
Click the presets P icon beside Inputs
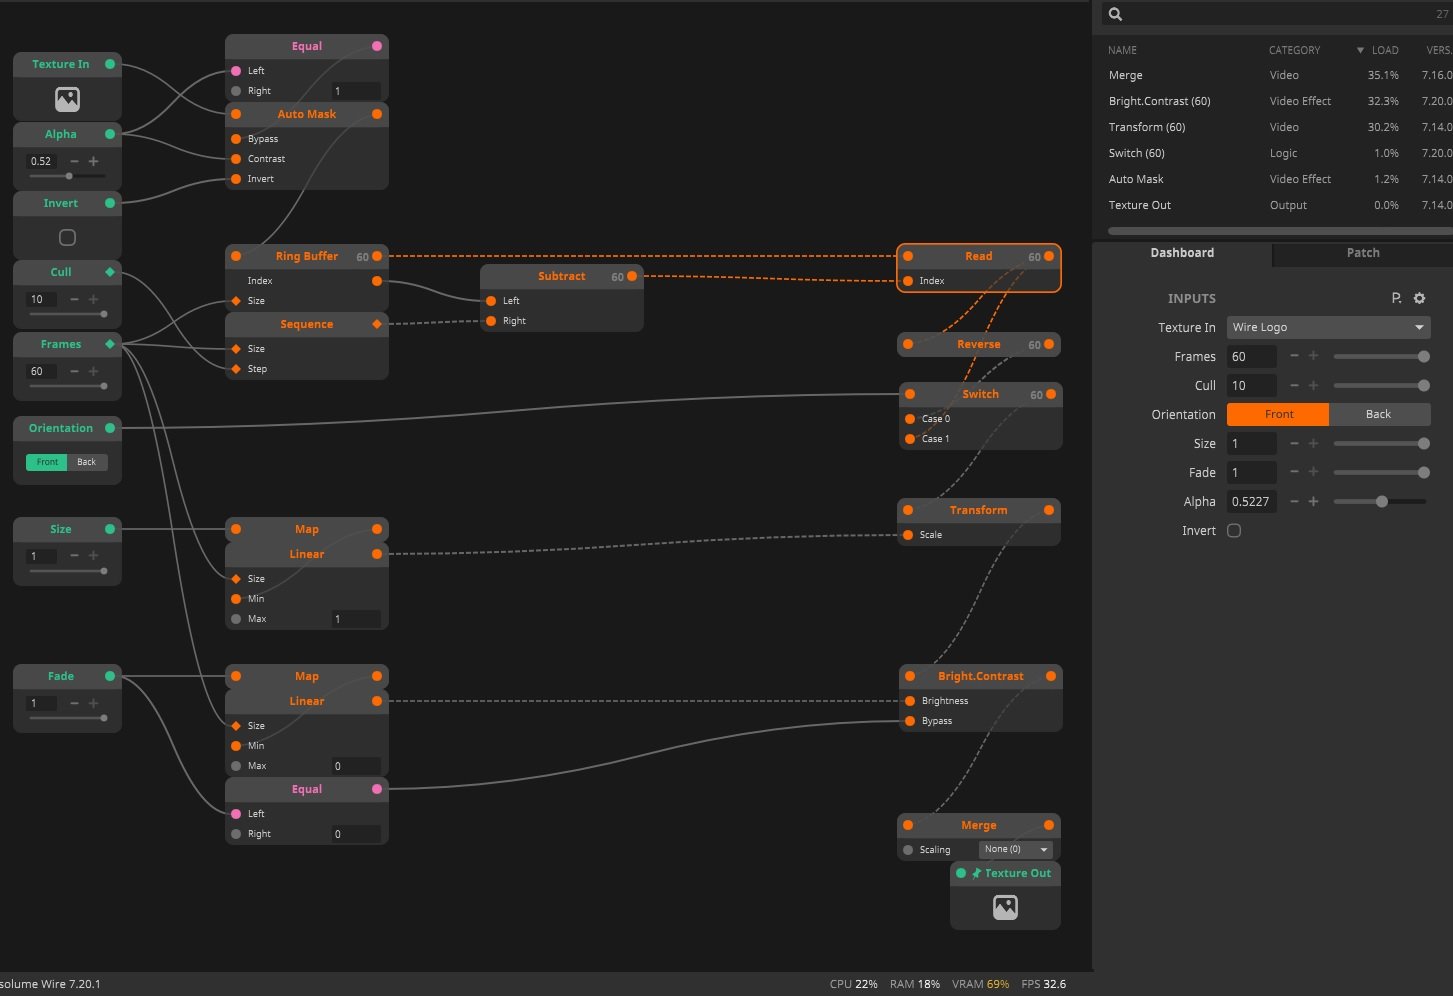click(1396, 298)
